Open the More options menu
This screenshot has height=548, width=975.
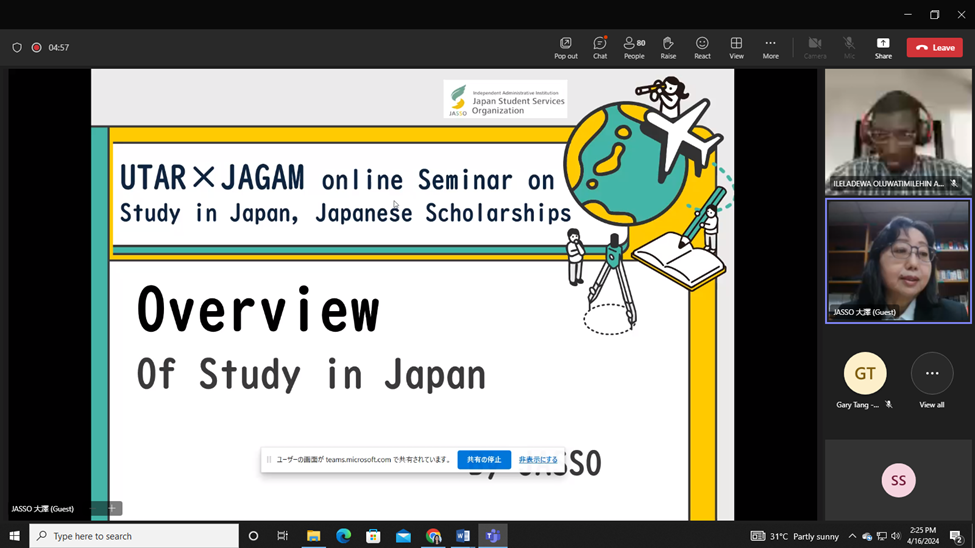(770, 48)
